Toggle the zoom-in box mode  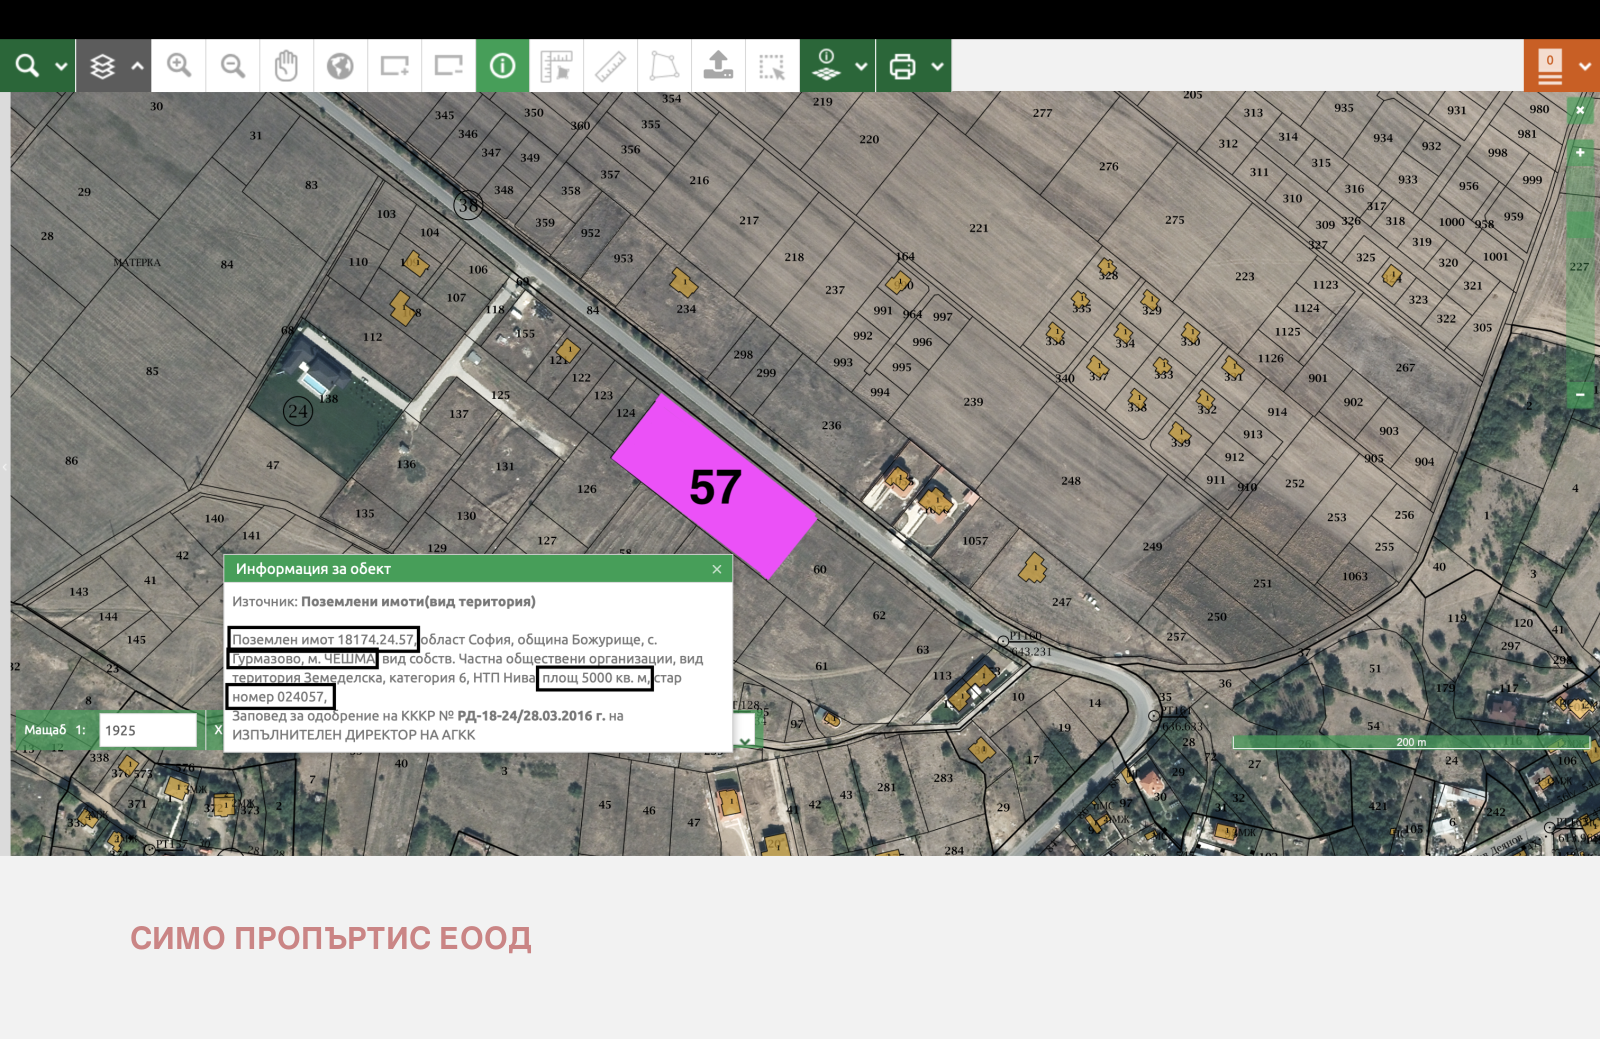pos(394,65)
